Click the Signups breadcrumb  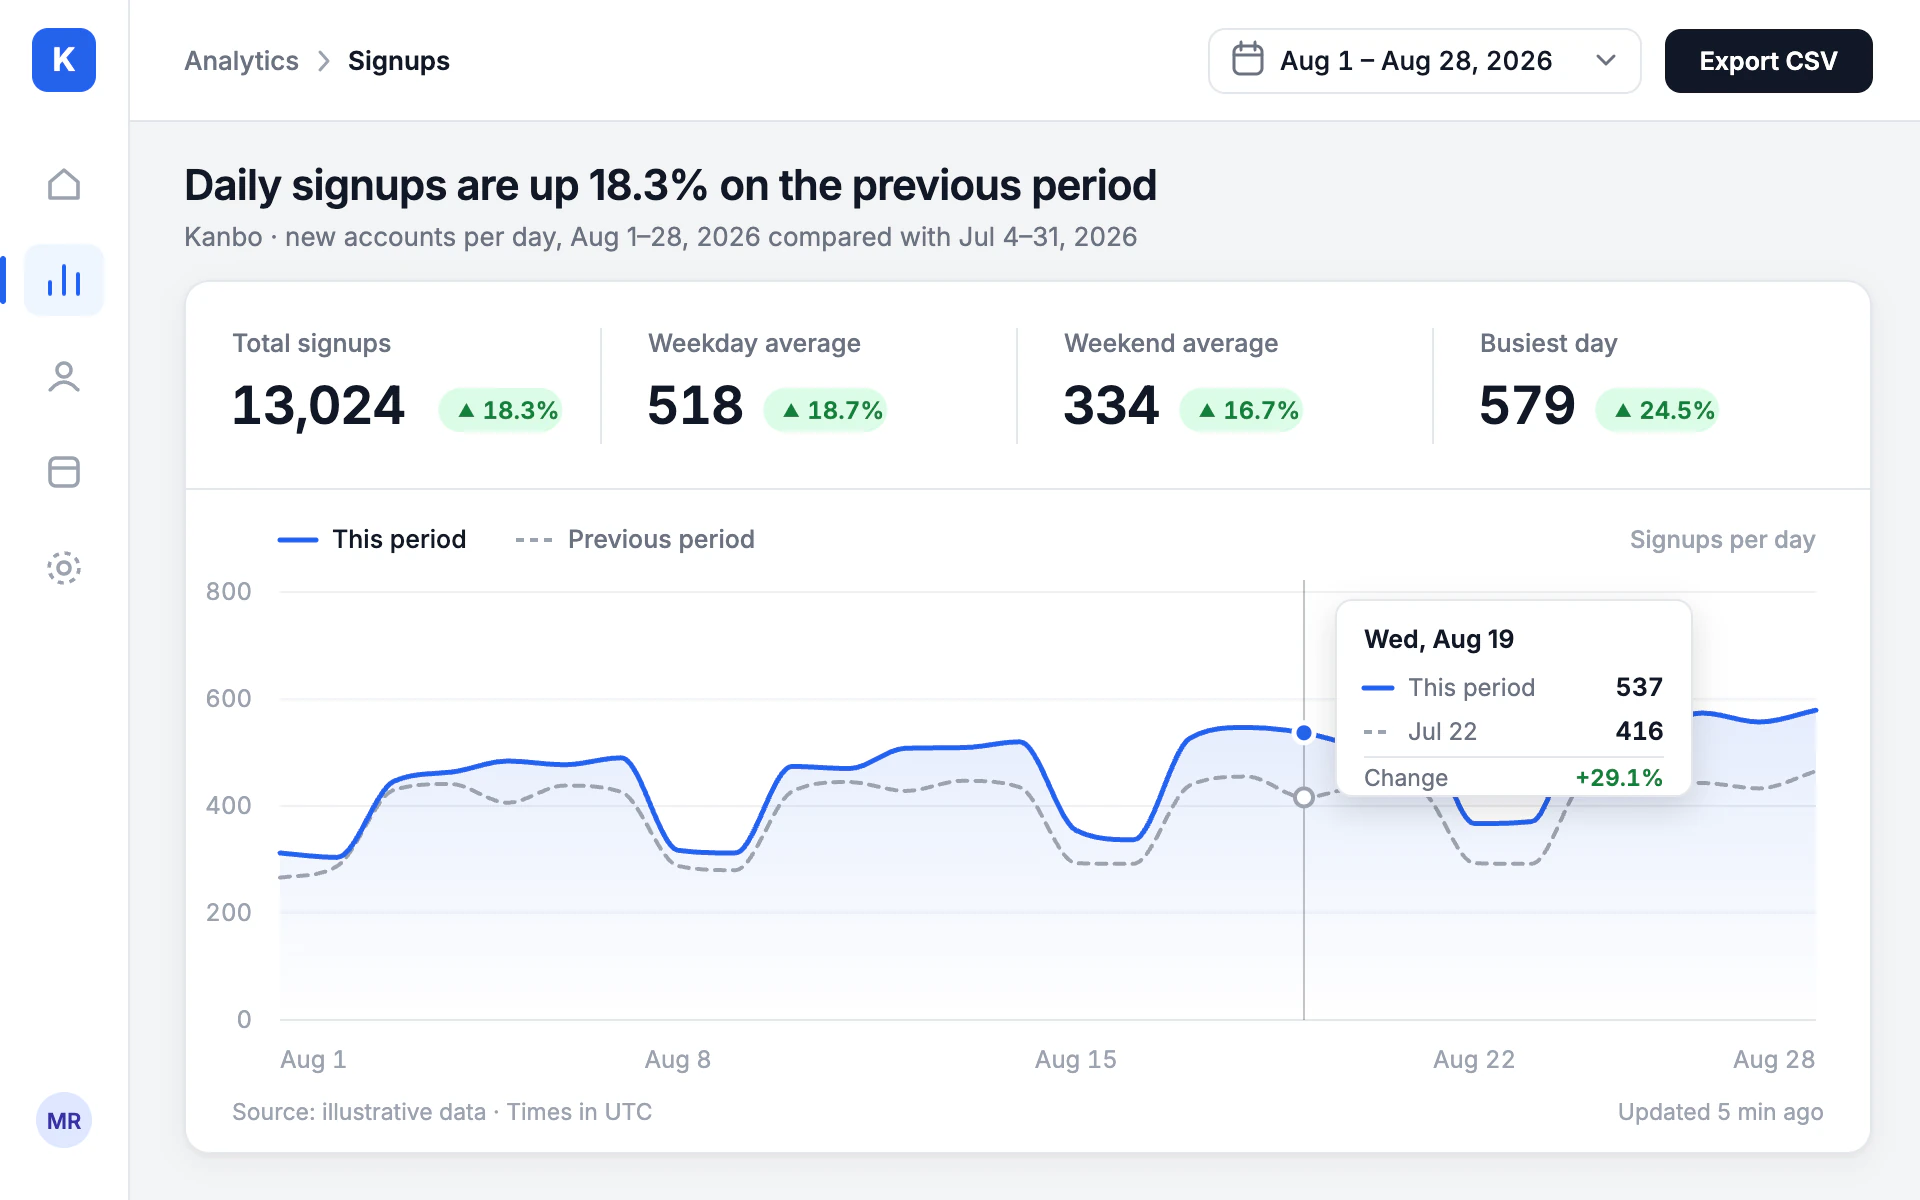399,61
